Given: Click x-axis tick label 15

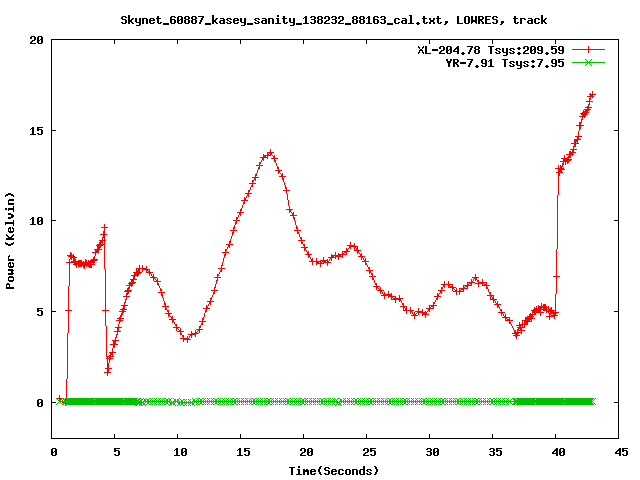Looking at the screenshot, I should (243, 452).
